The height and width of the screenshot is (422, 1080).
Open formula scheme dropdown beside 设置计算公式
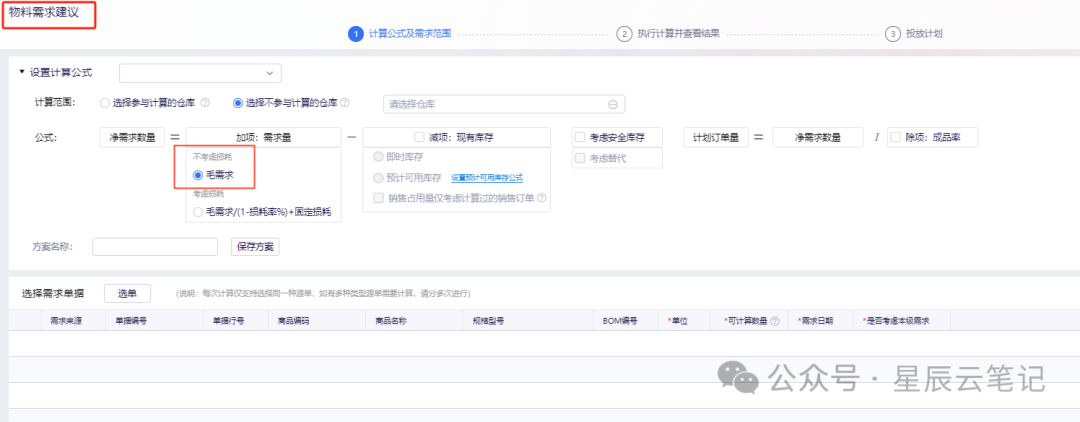point(200,72)
